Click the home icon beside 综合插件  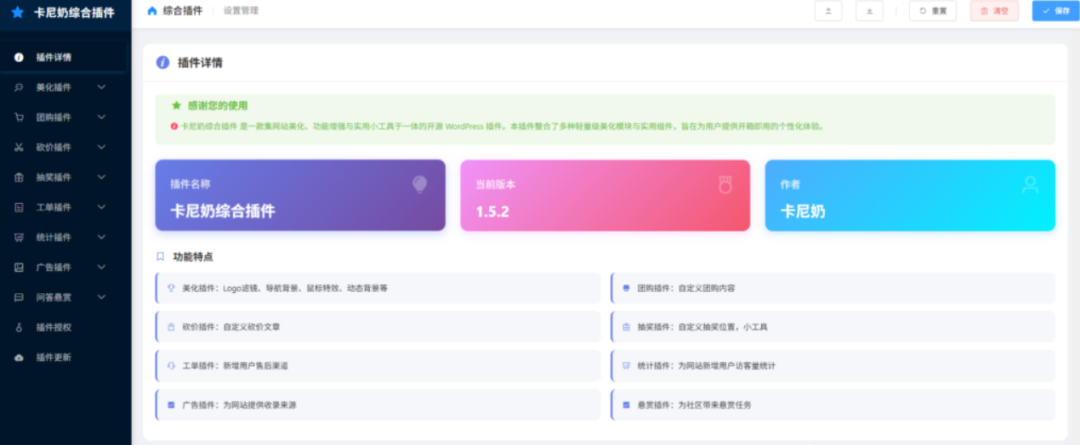(x=152, y=11)
